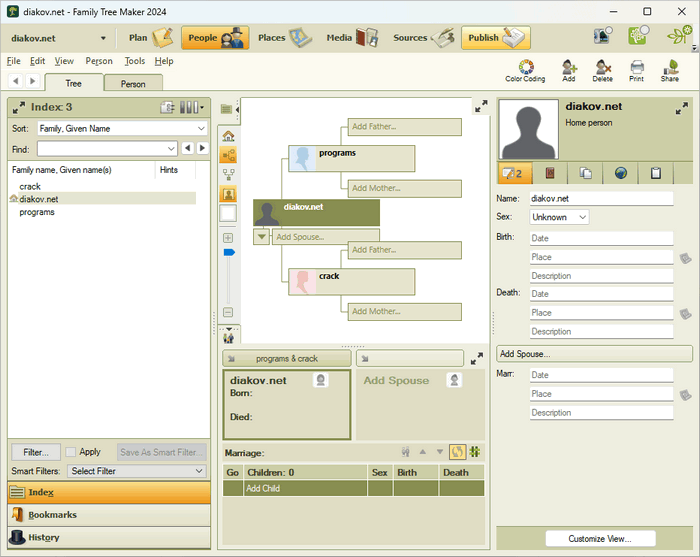This screenshot has height=557, width=700.
Task: Expand the Sex dropdown
Action: (x=559, y=217)
